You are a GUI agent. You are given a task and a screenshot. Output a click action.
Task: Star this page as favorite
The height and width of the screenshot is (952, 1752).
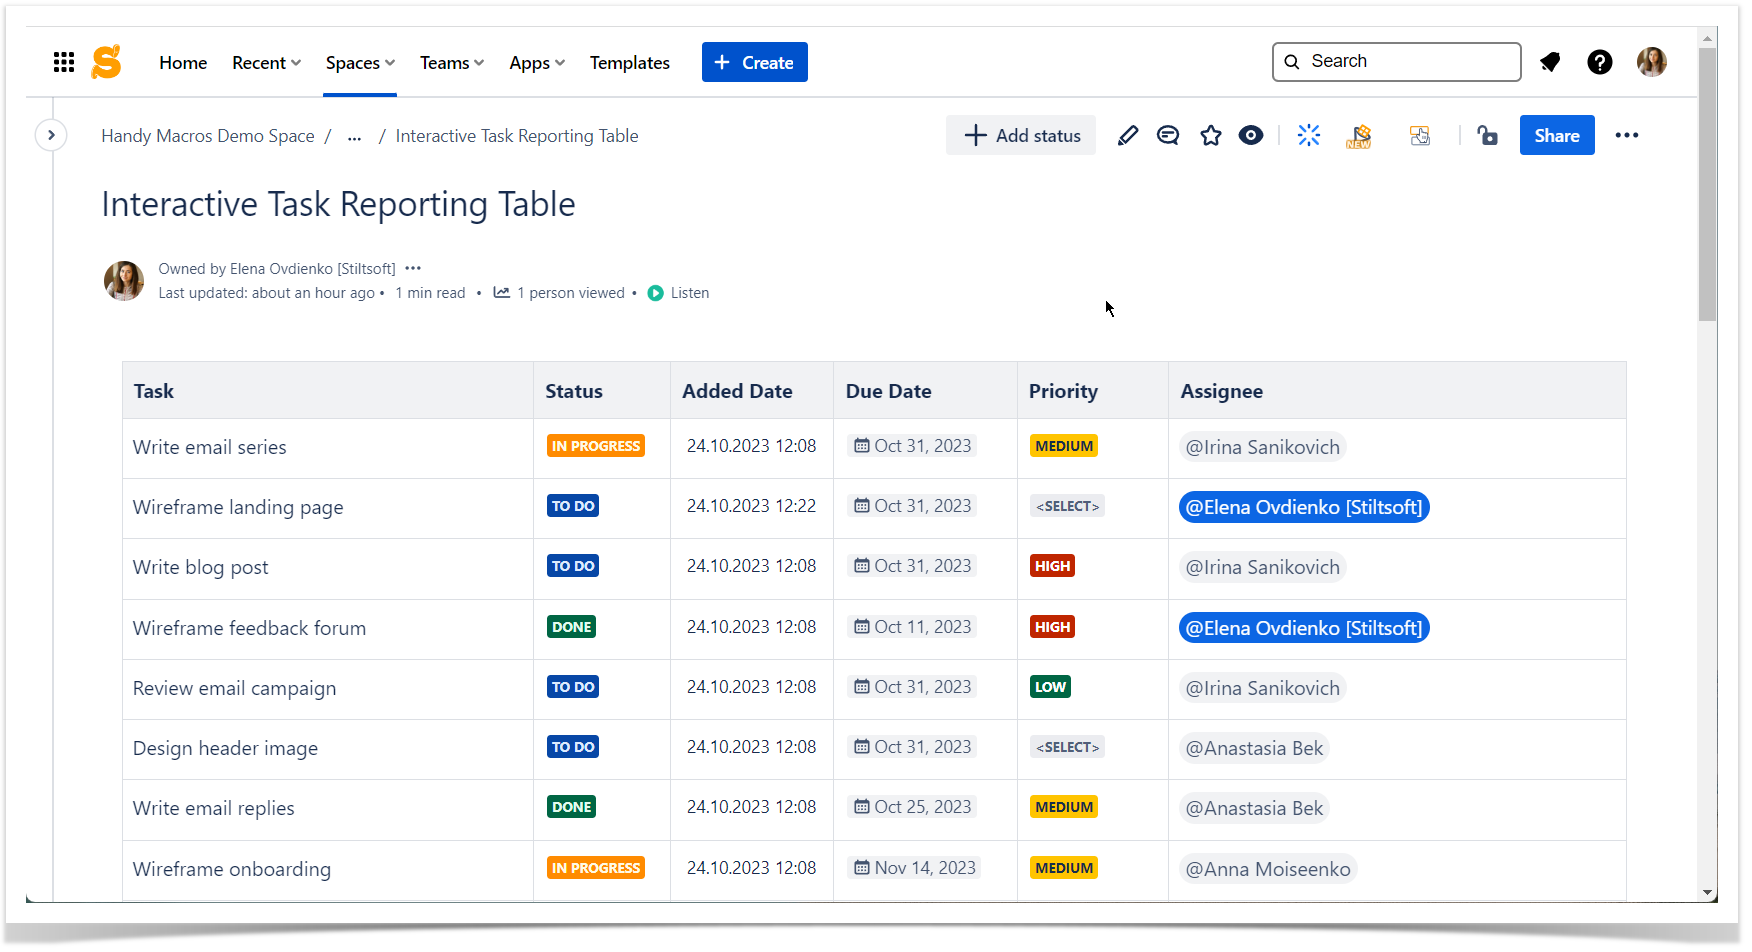point(1211,136)
